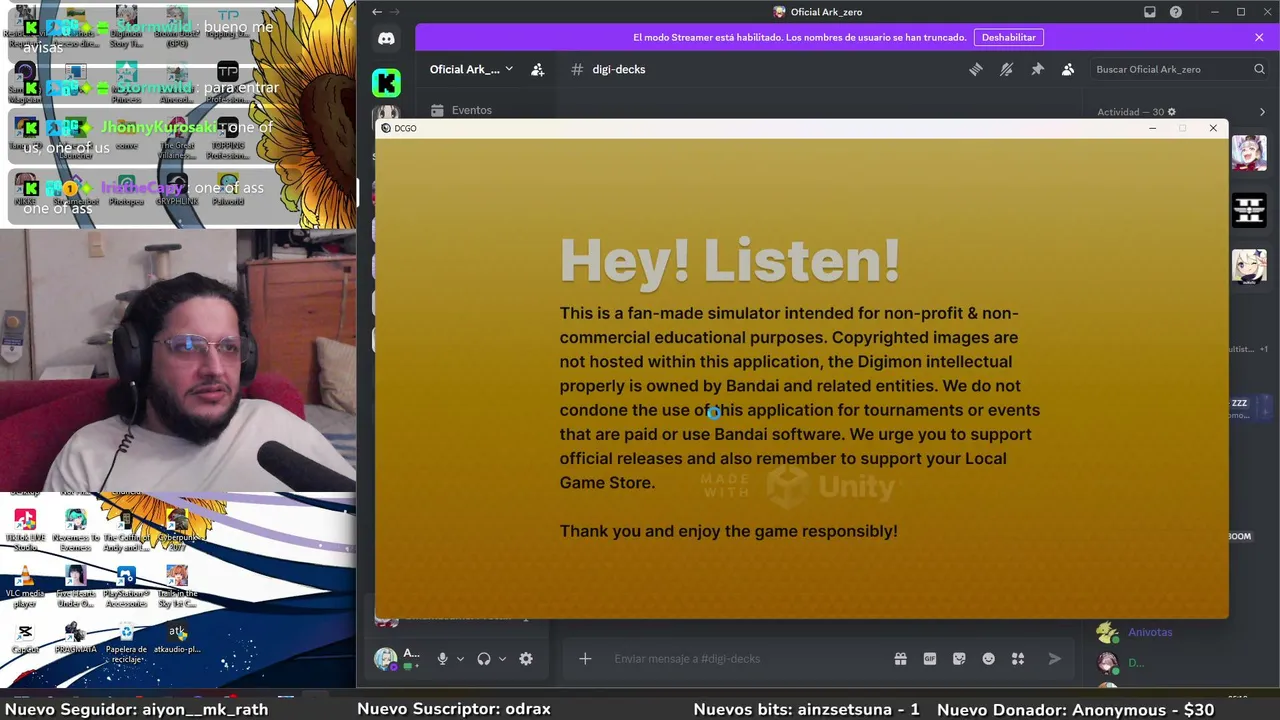Open CapCut desktop shortcut
The image size is (1280, 720).
click(25, 638)
